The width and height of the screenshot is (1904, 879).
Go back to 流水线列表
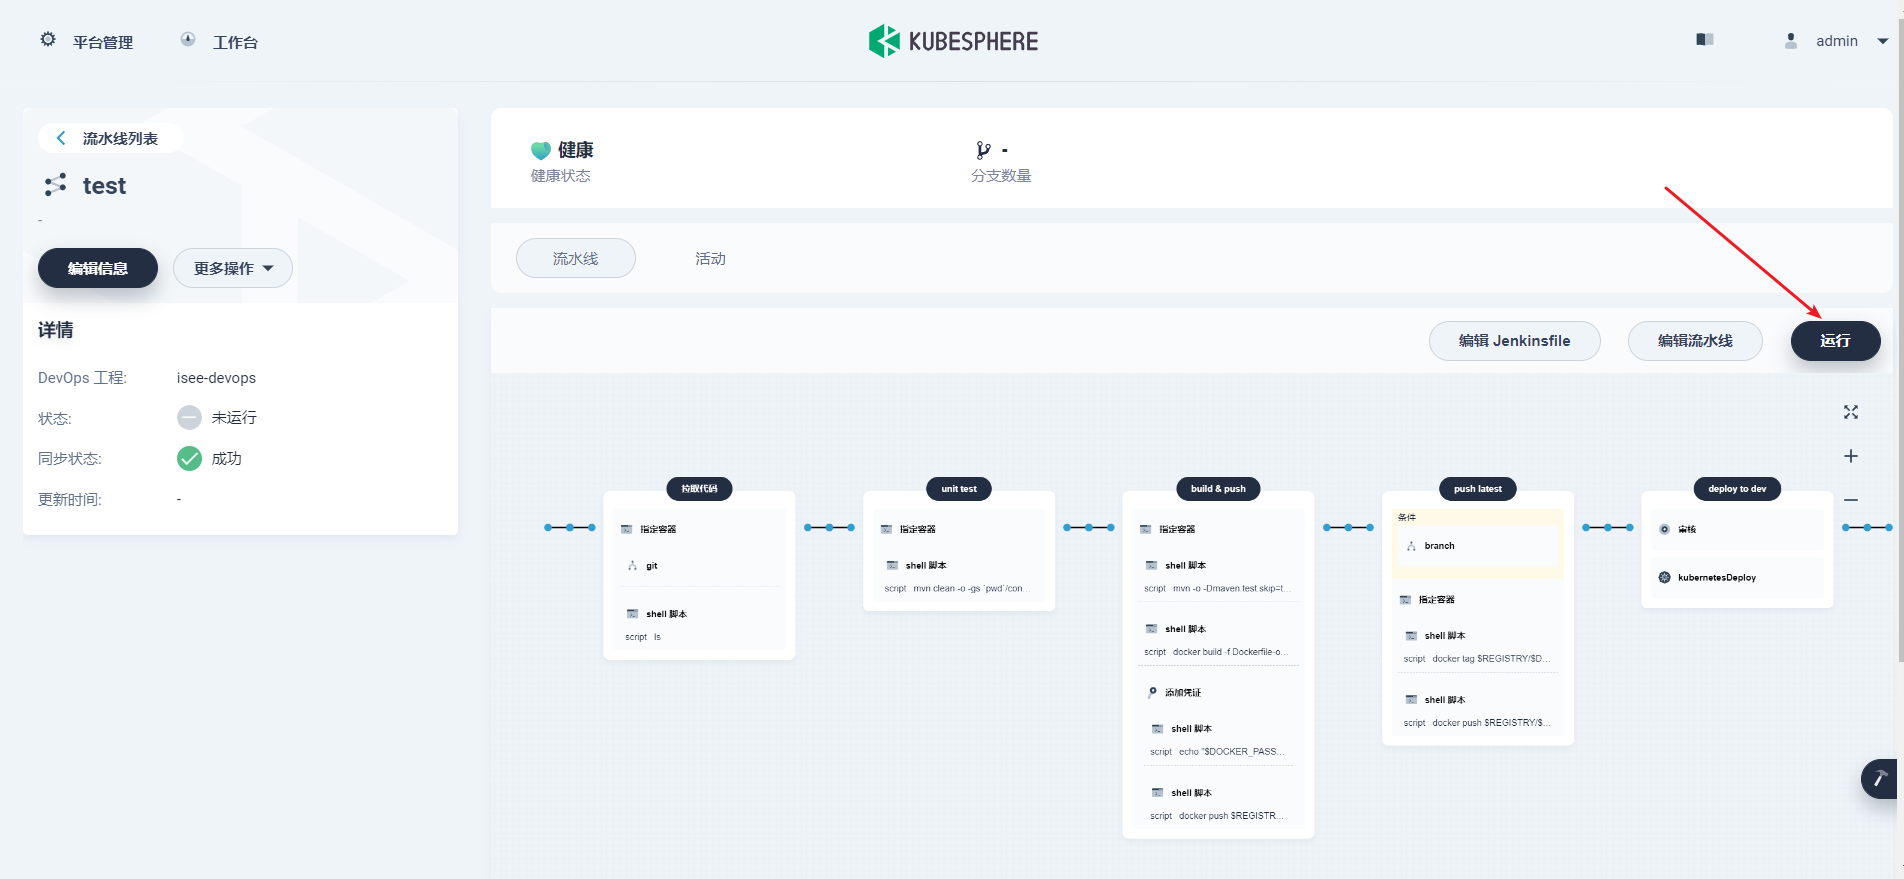point(110,138)
